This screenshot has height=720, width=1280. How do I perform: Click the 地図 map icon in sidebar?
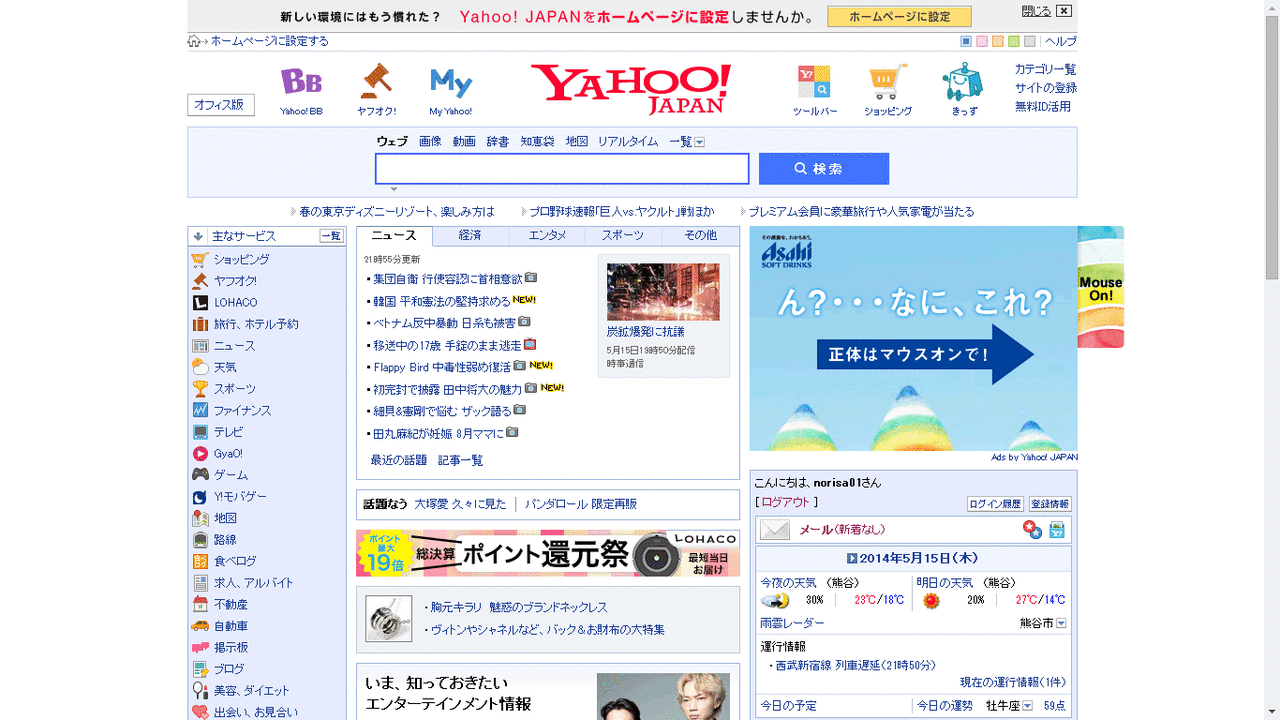tap(200, 518)
